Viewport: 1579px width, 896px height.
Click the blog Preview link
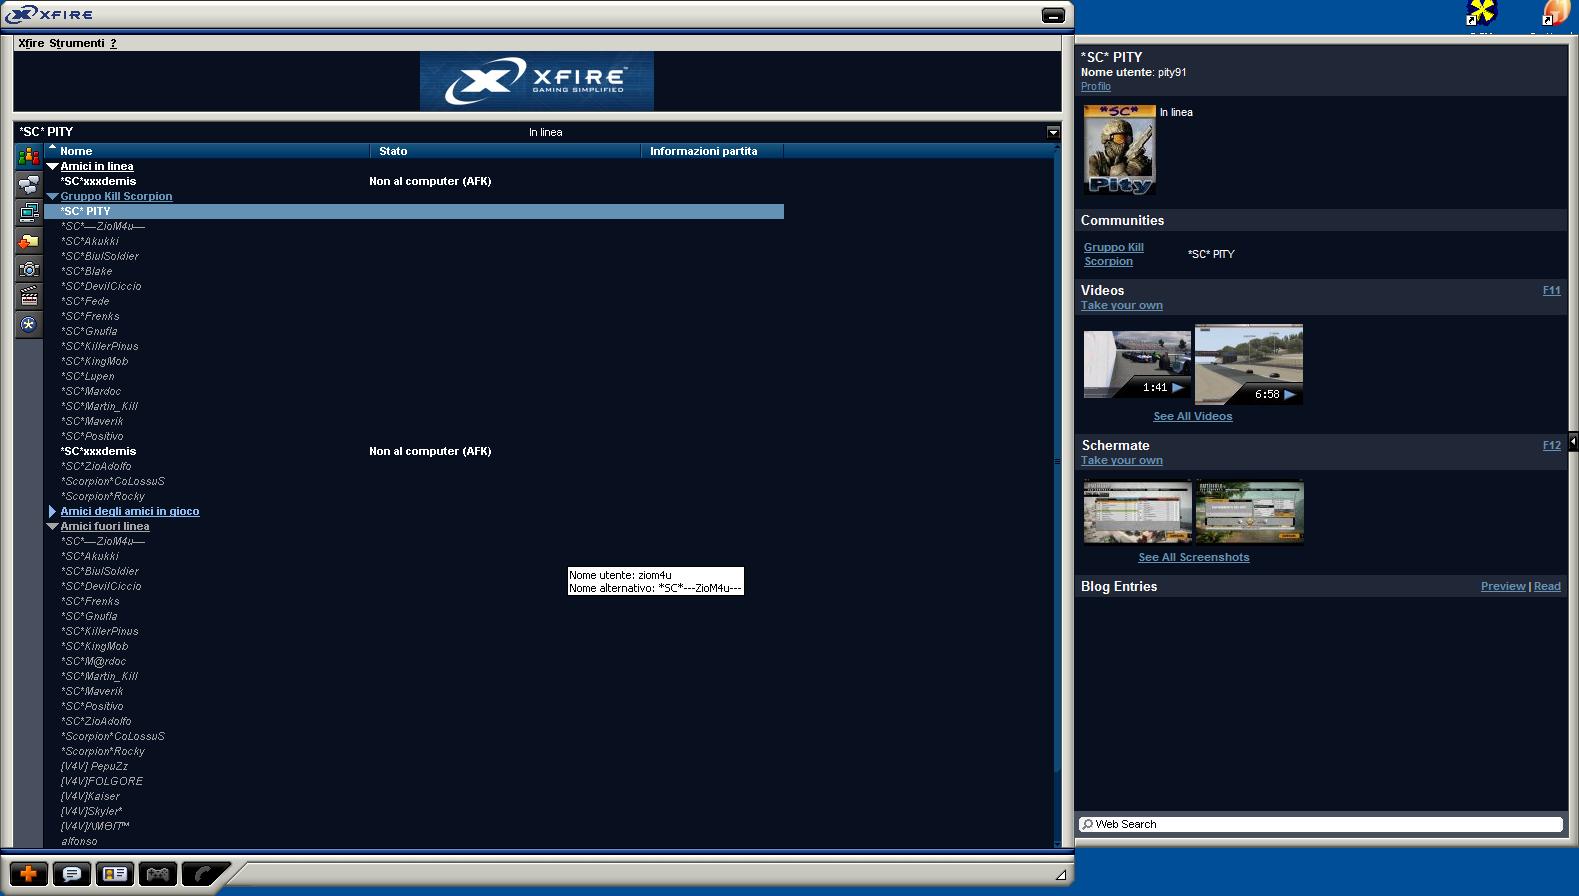pos(1503,586)
